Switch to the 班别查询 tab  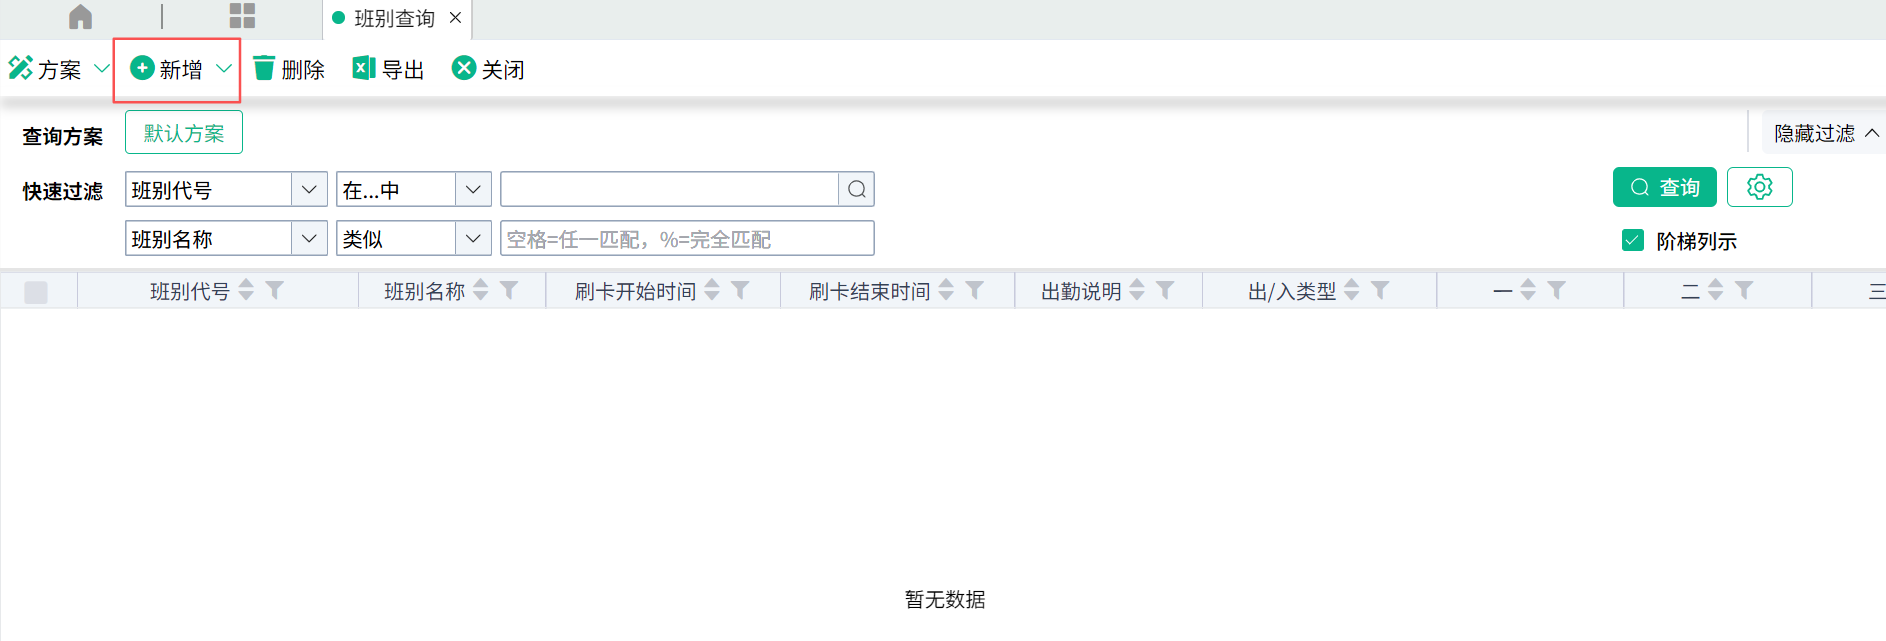click(x=394, y=18)
